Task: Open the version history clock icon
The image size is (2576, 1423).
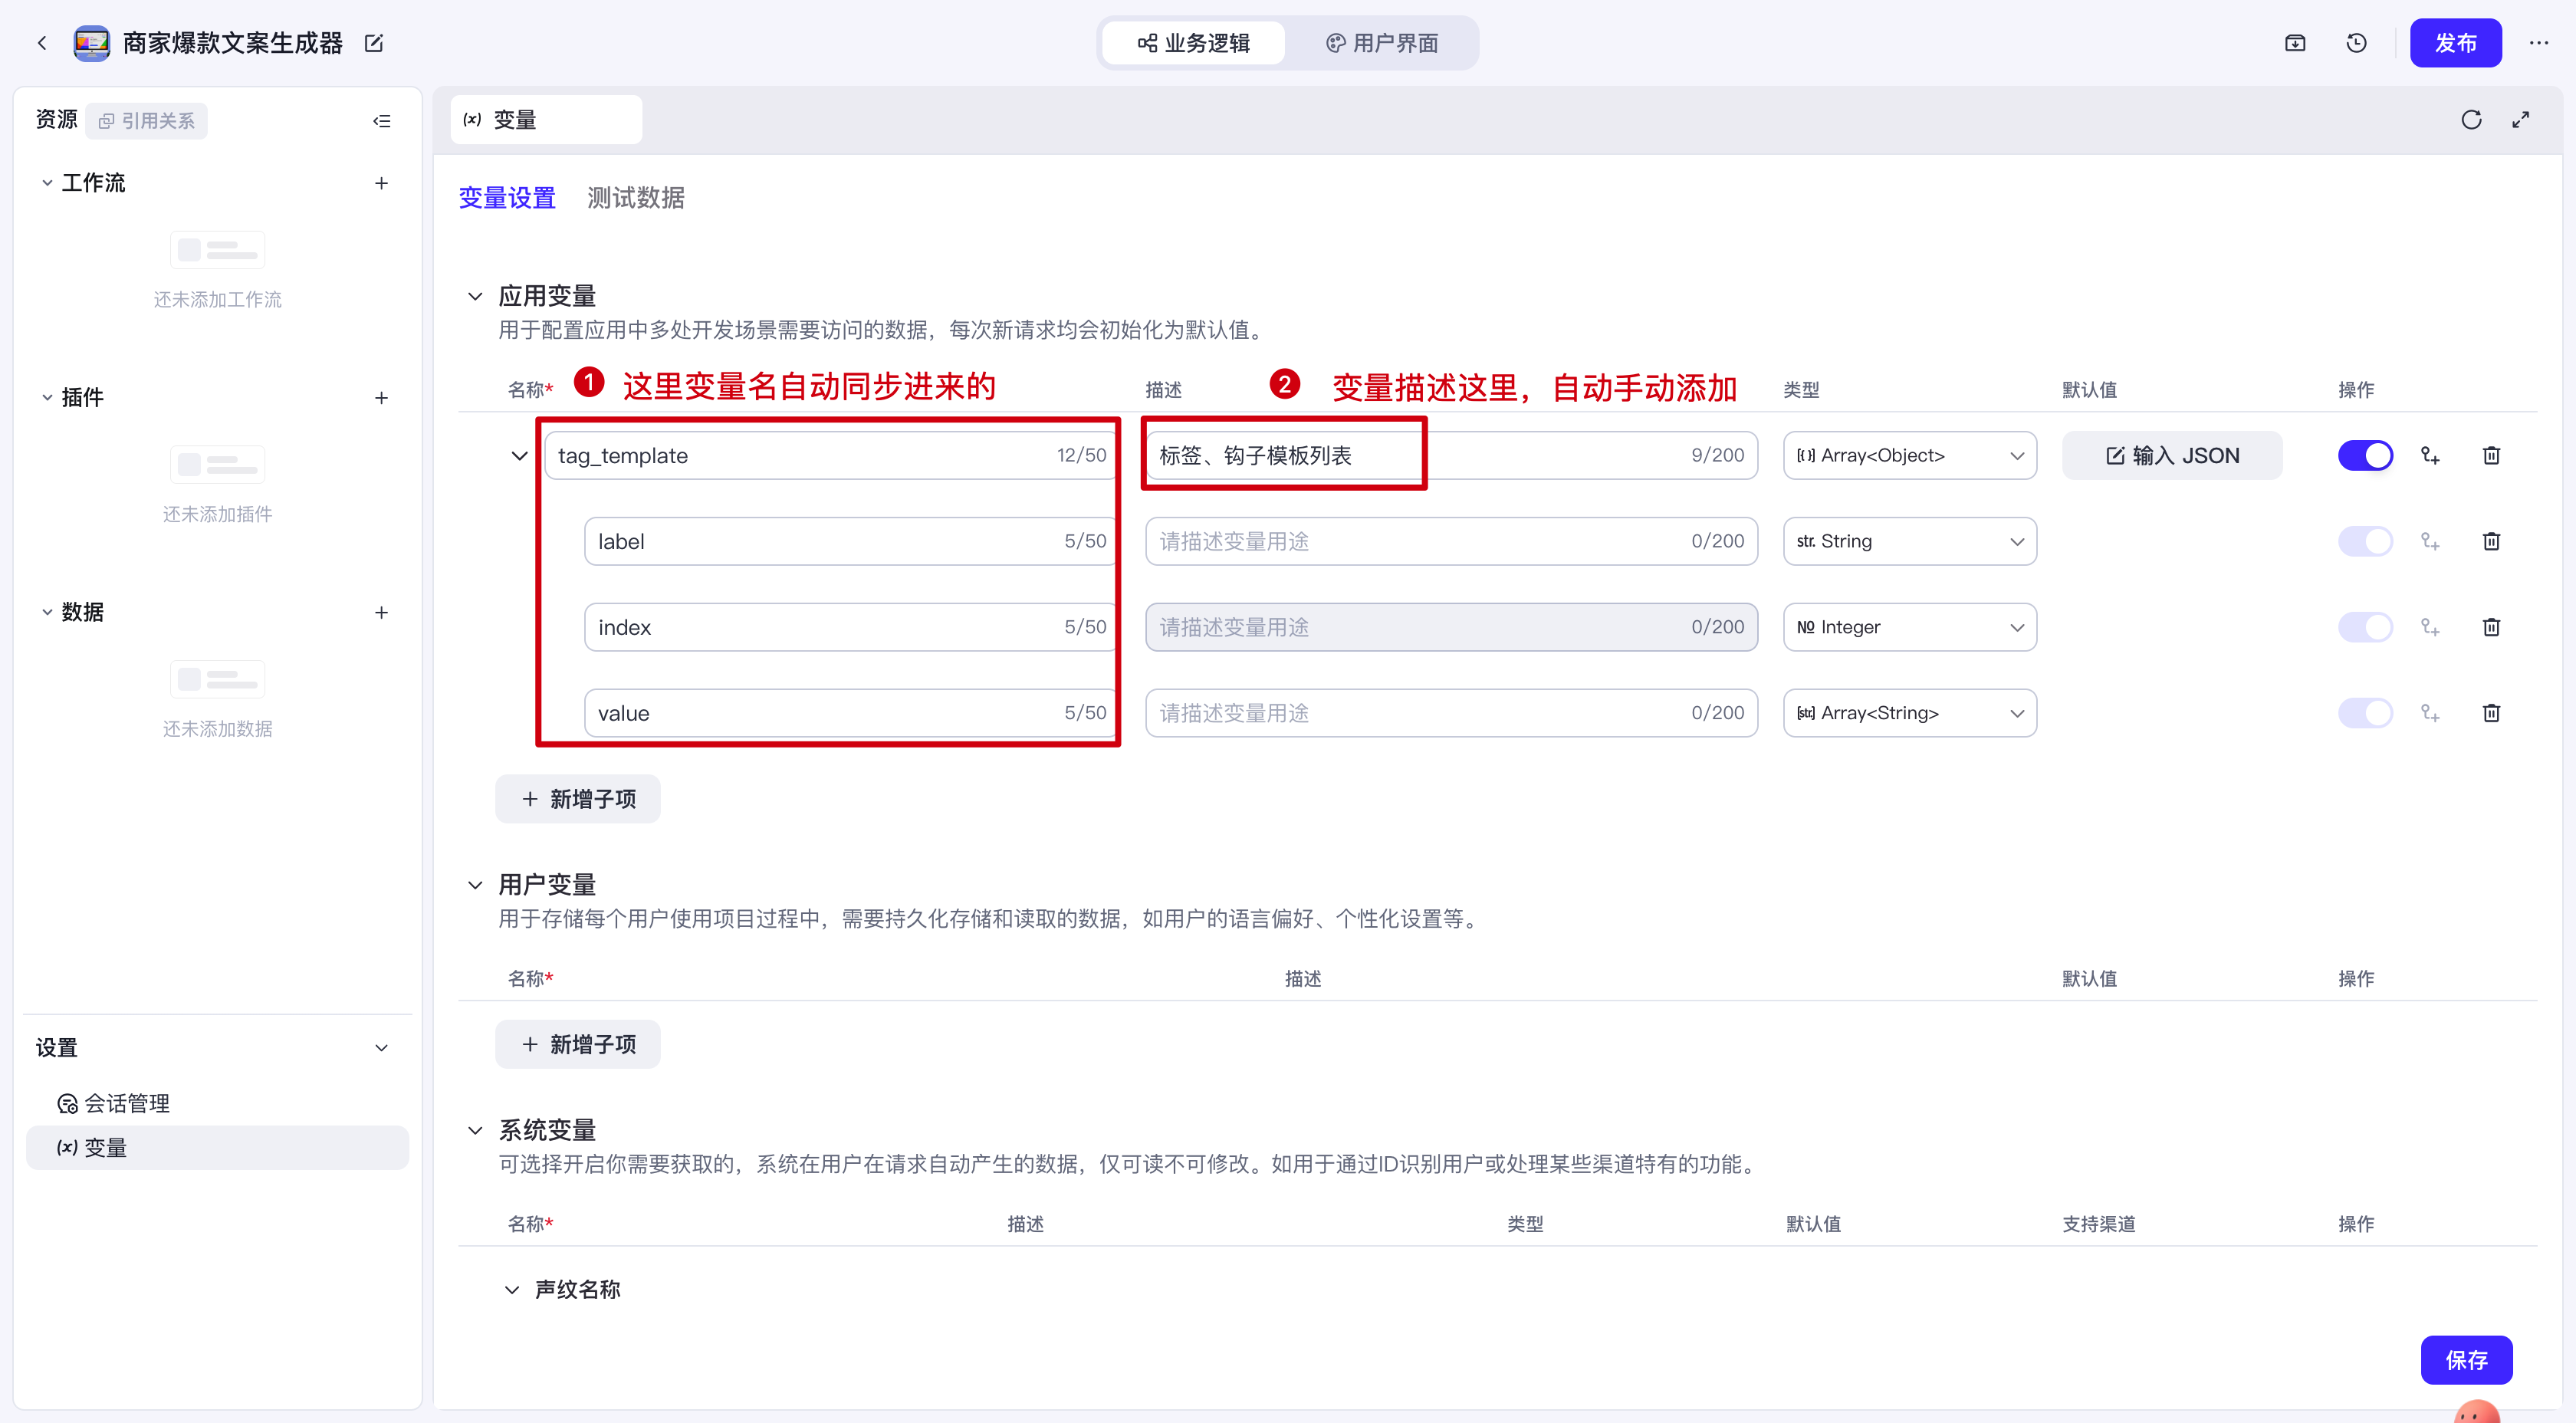Action: [x=2356, y=43]
